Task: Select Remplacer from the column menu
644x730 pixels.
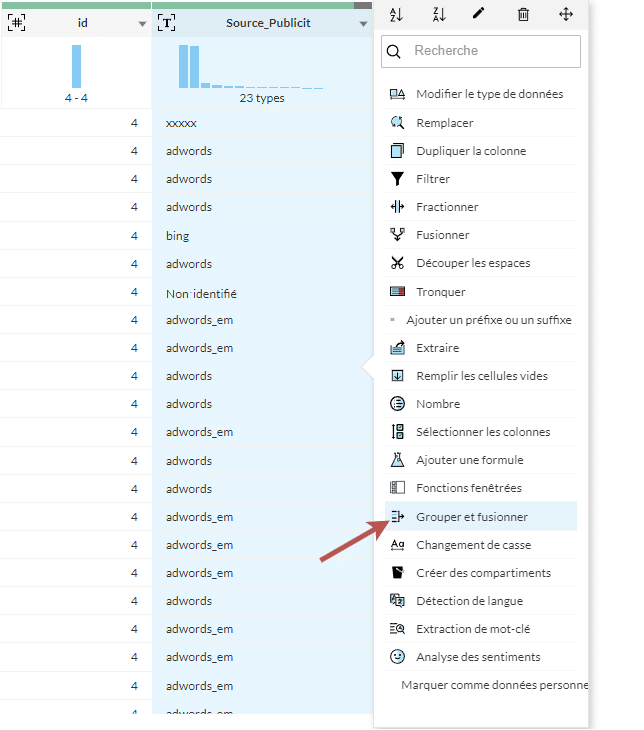Action: [444, 123]
